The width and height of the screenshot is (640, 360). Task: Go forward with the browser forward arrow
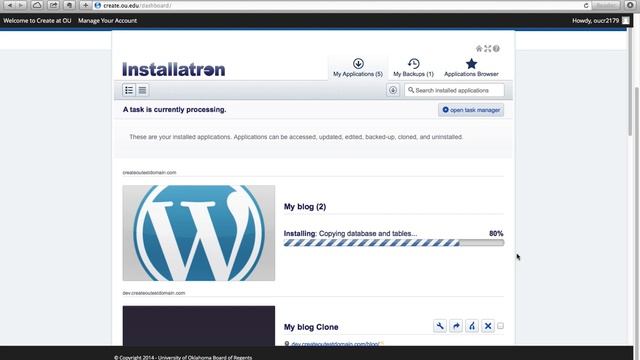click(x=20, y=5)
